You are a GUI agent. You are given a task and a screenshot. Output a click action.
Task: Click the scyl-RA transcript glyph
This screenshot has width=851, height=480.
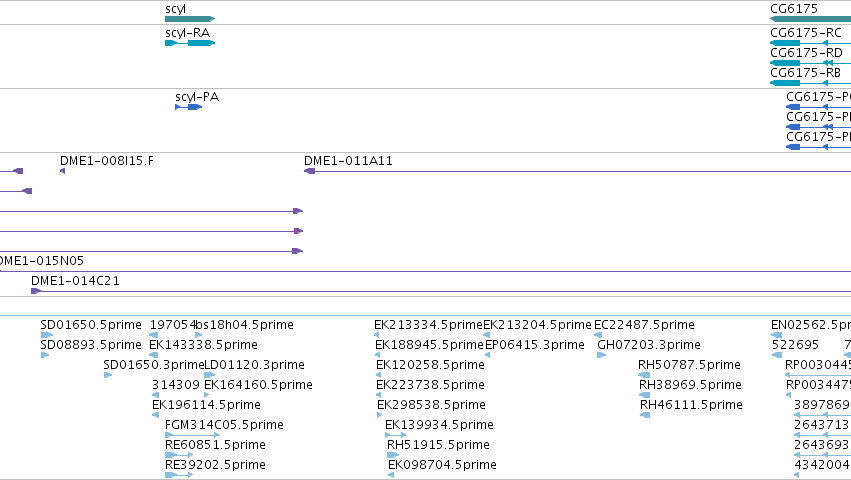pos(190,43)
